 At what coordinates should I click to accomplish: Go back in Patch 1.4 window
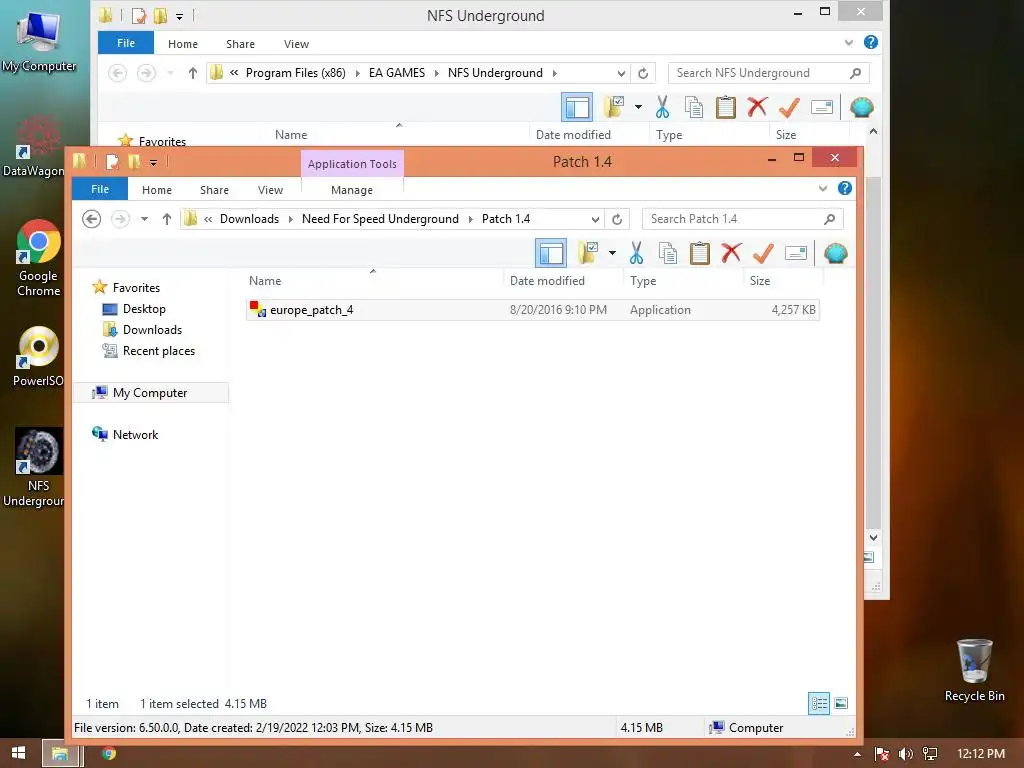[x=91, y=219]
